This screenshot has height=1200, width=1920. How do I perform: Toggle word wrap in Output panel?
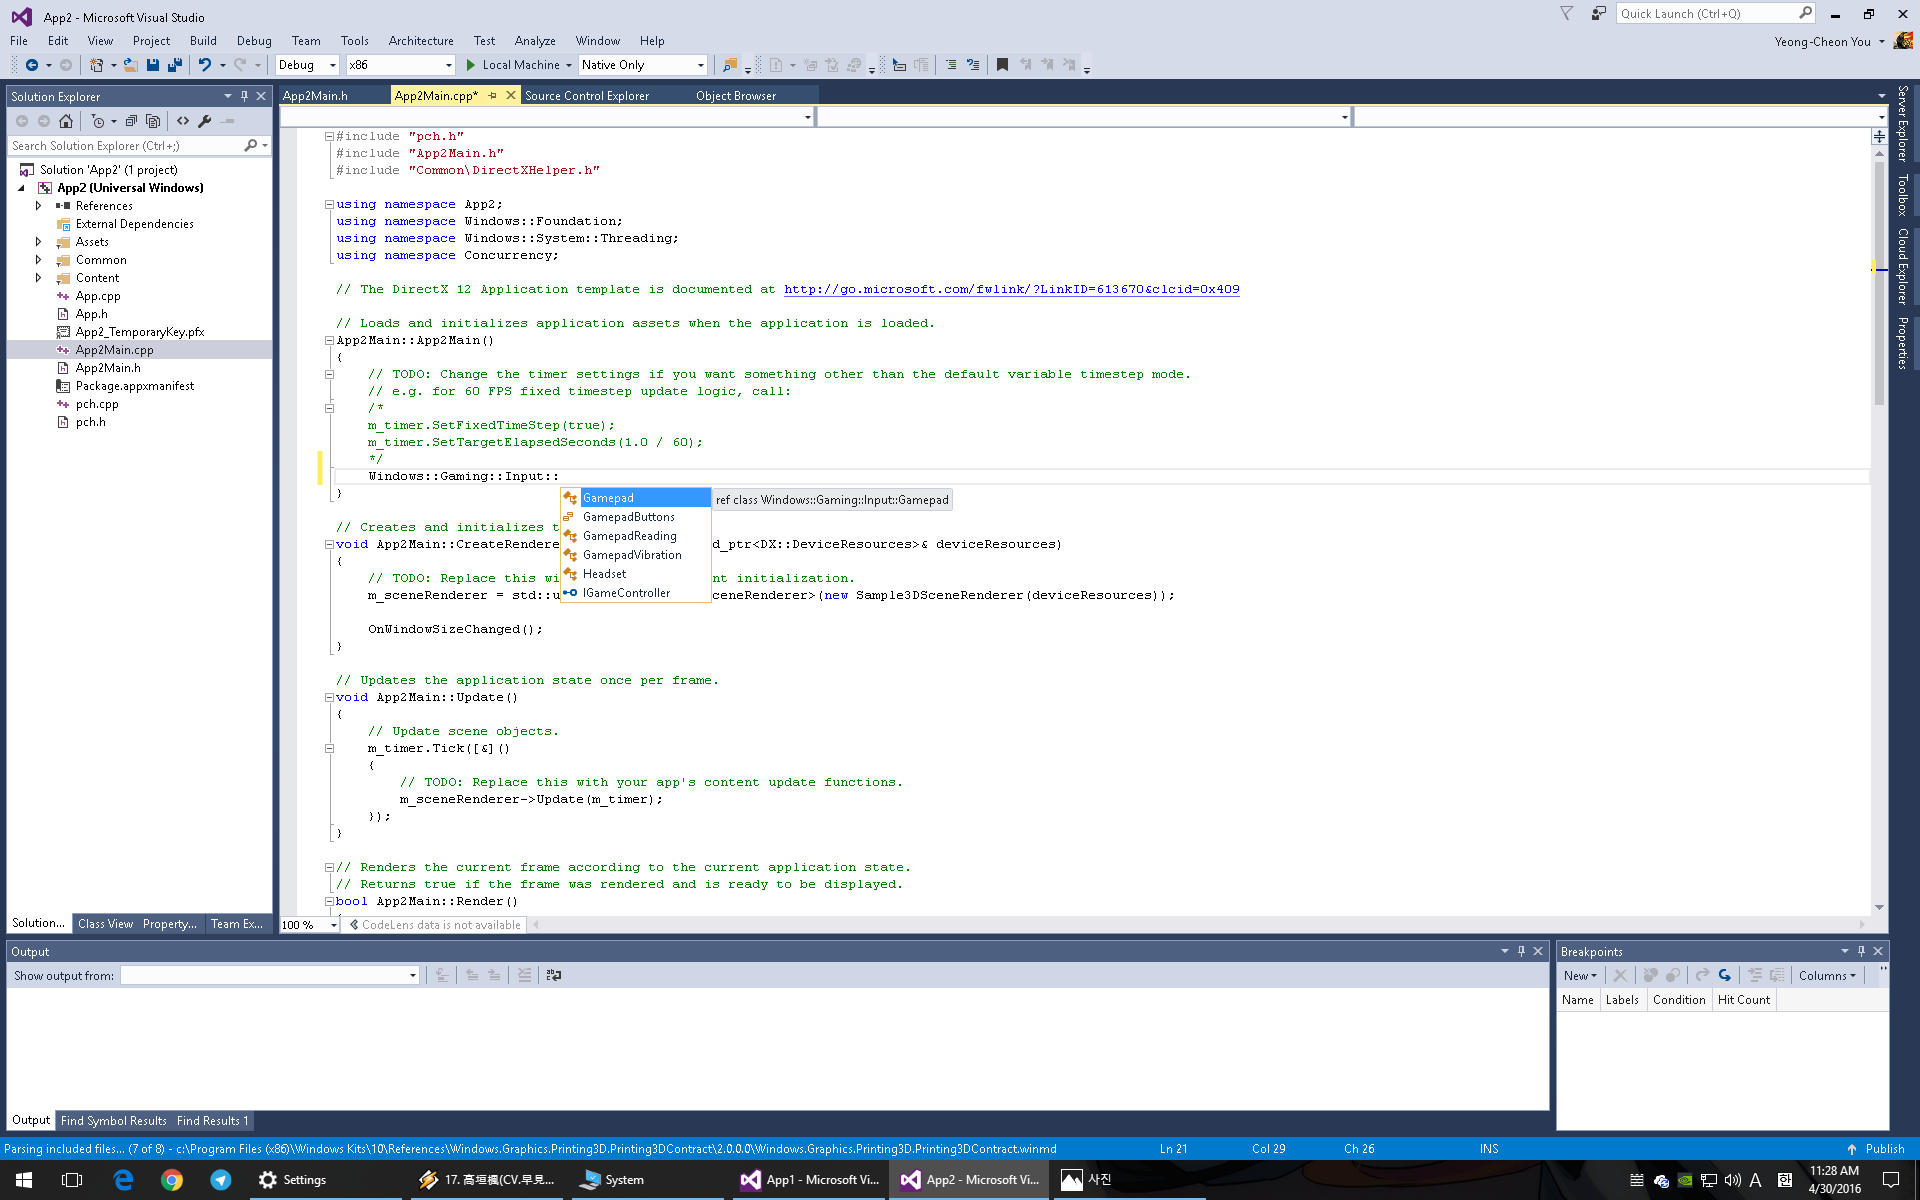tap(553, 975)
